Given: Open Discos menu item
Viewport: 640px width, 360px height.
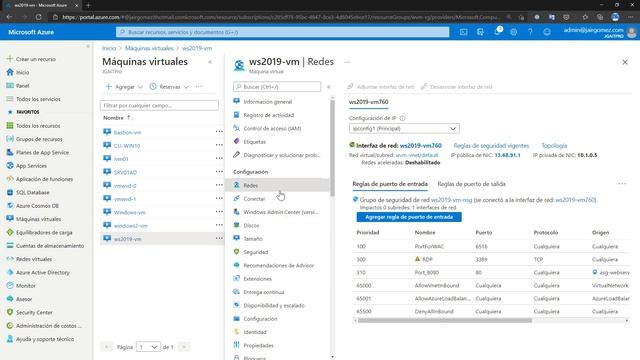Looking at the screenshot, I should point(251,225).
